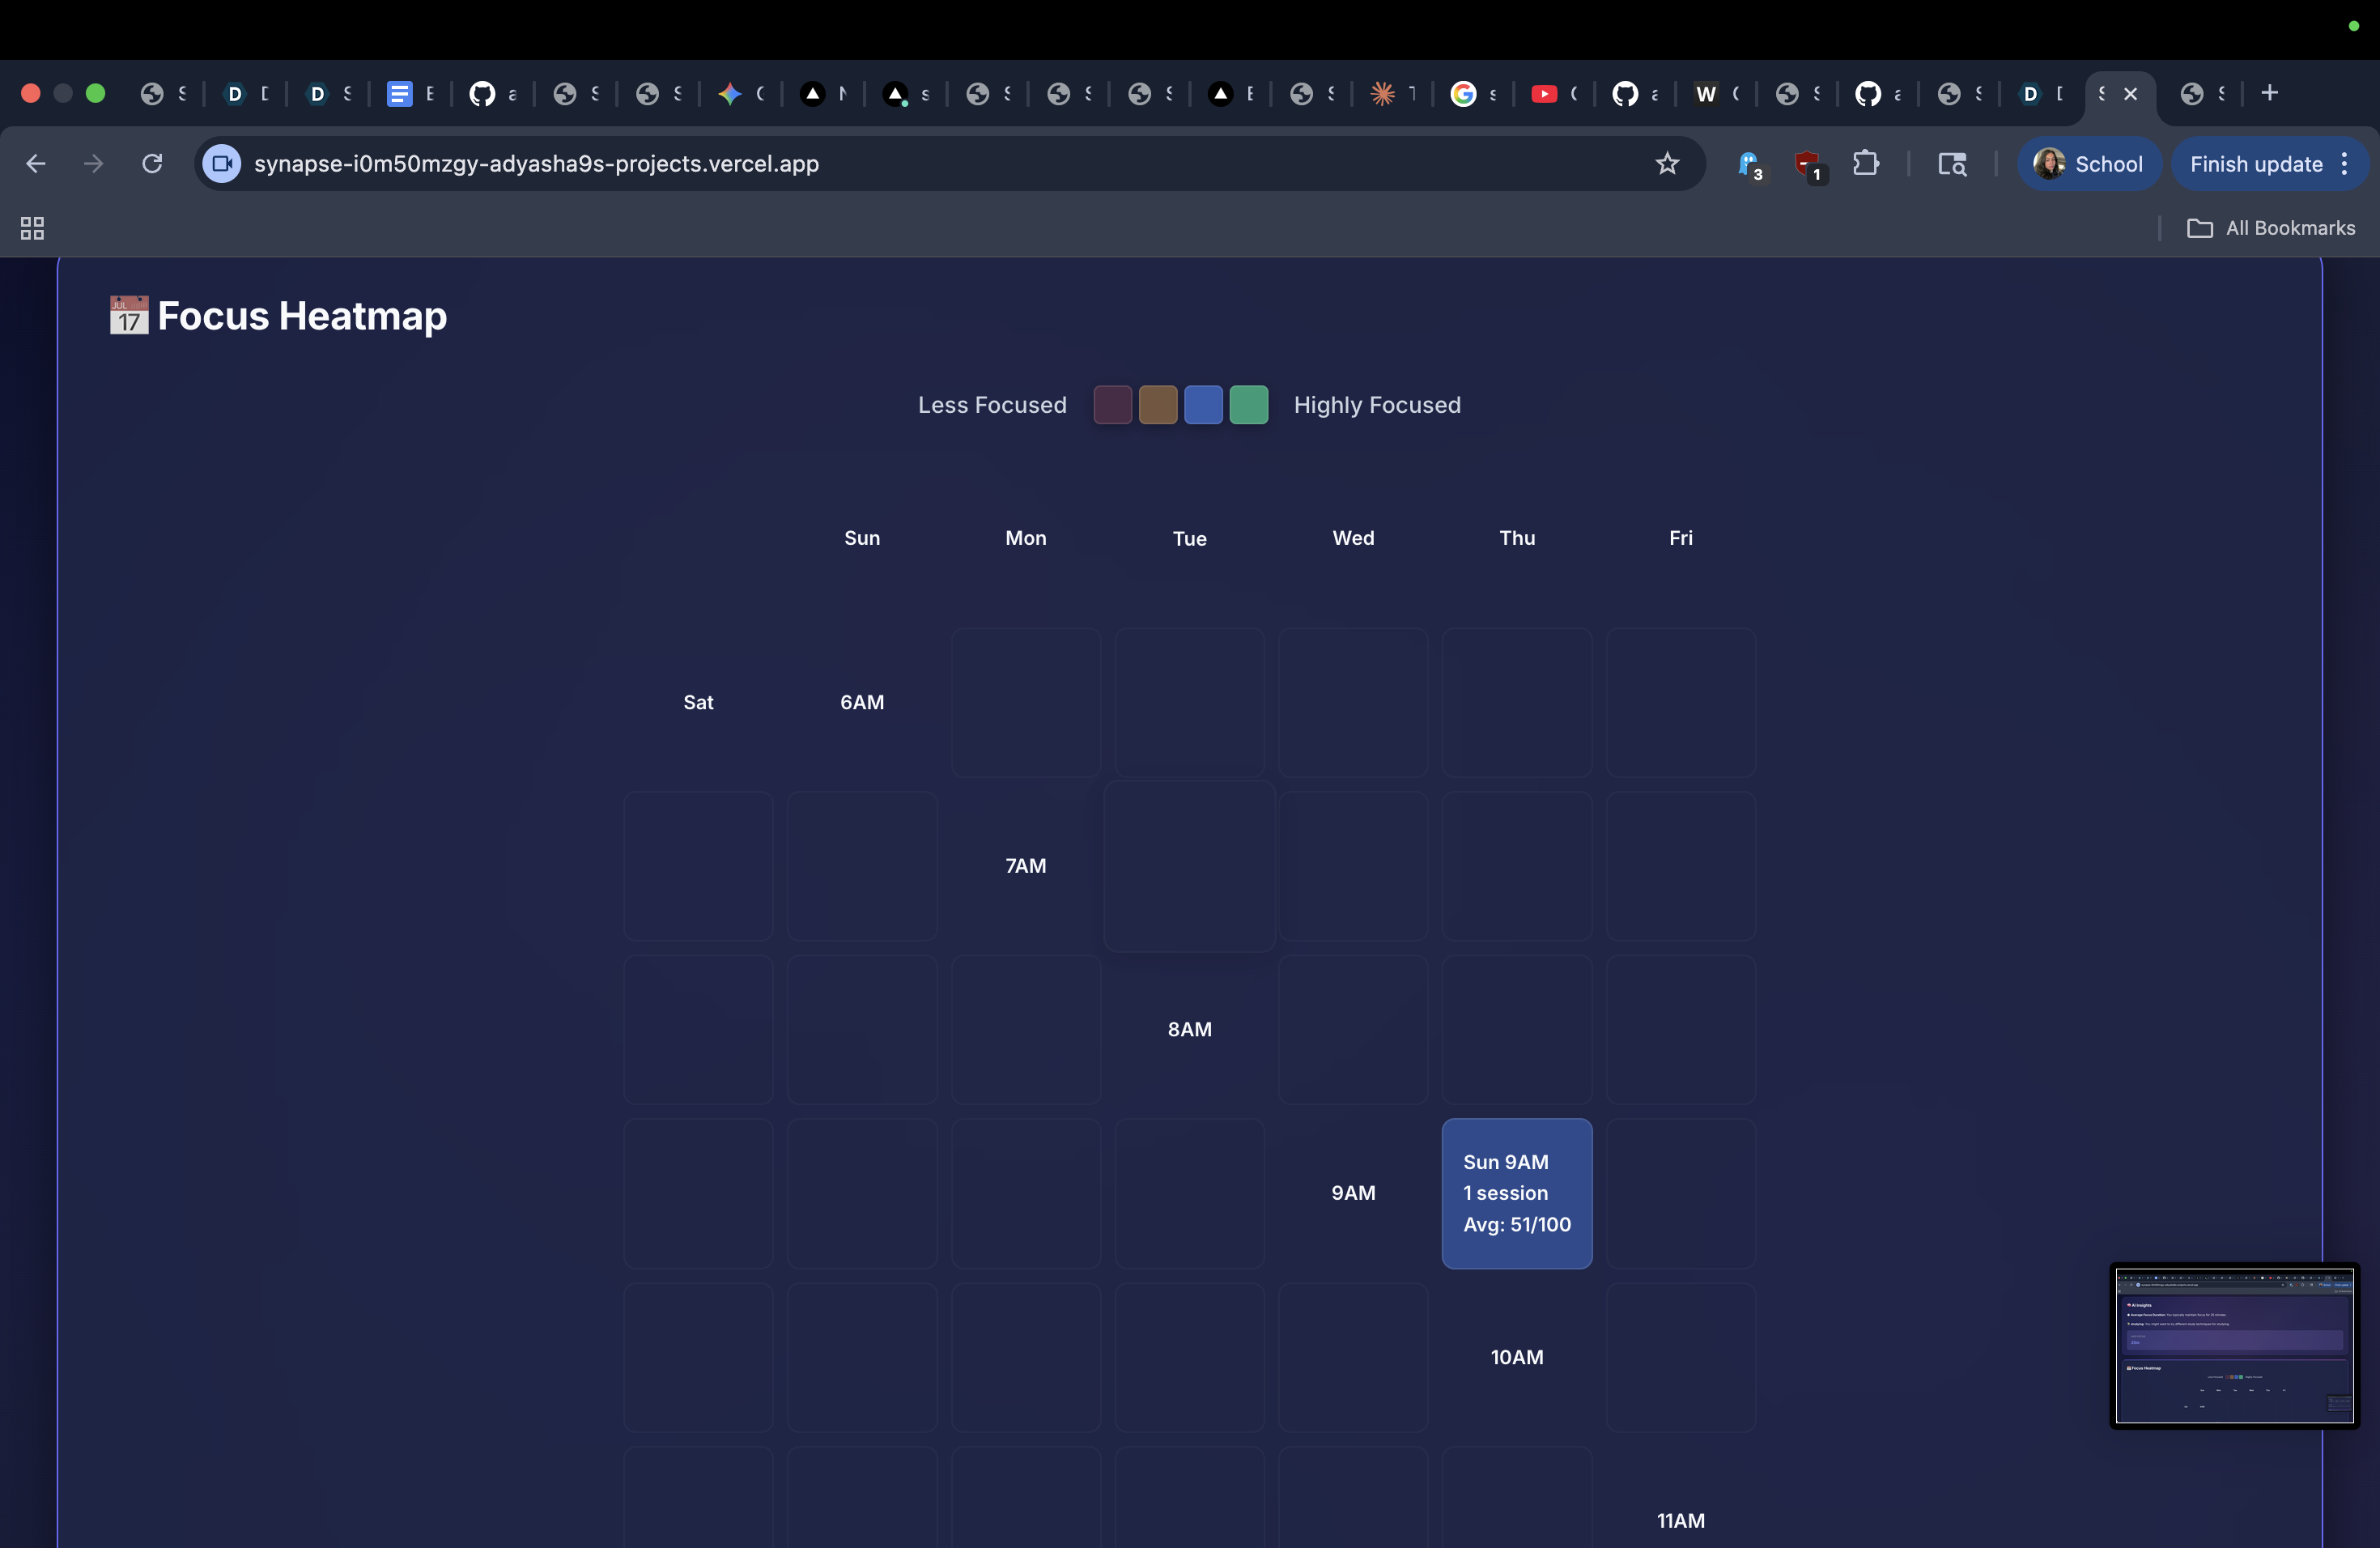2380x1548 pixels.
Task: Open new tab with plus icon
Action: tap(2269, 93)
